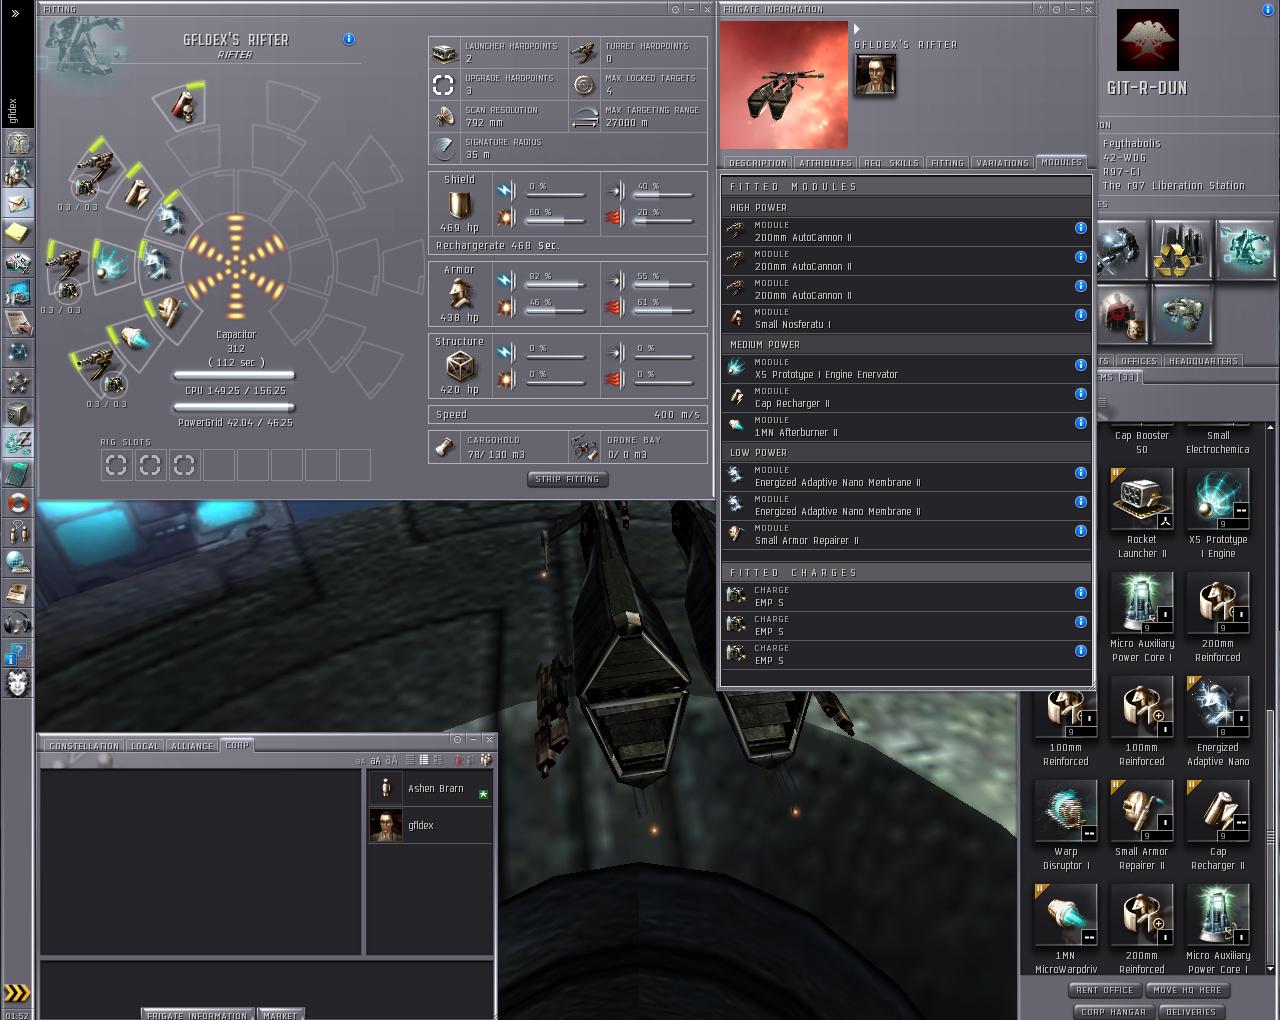
Task: Select Ashen Brarn in the chat member list
Action: (x=430, y=789)
